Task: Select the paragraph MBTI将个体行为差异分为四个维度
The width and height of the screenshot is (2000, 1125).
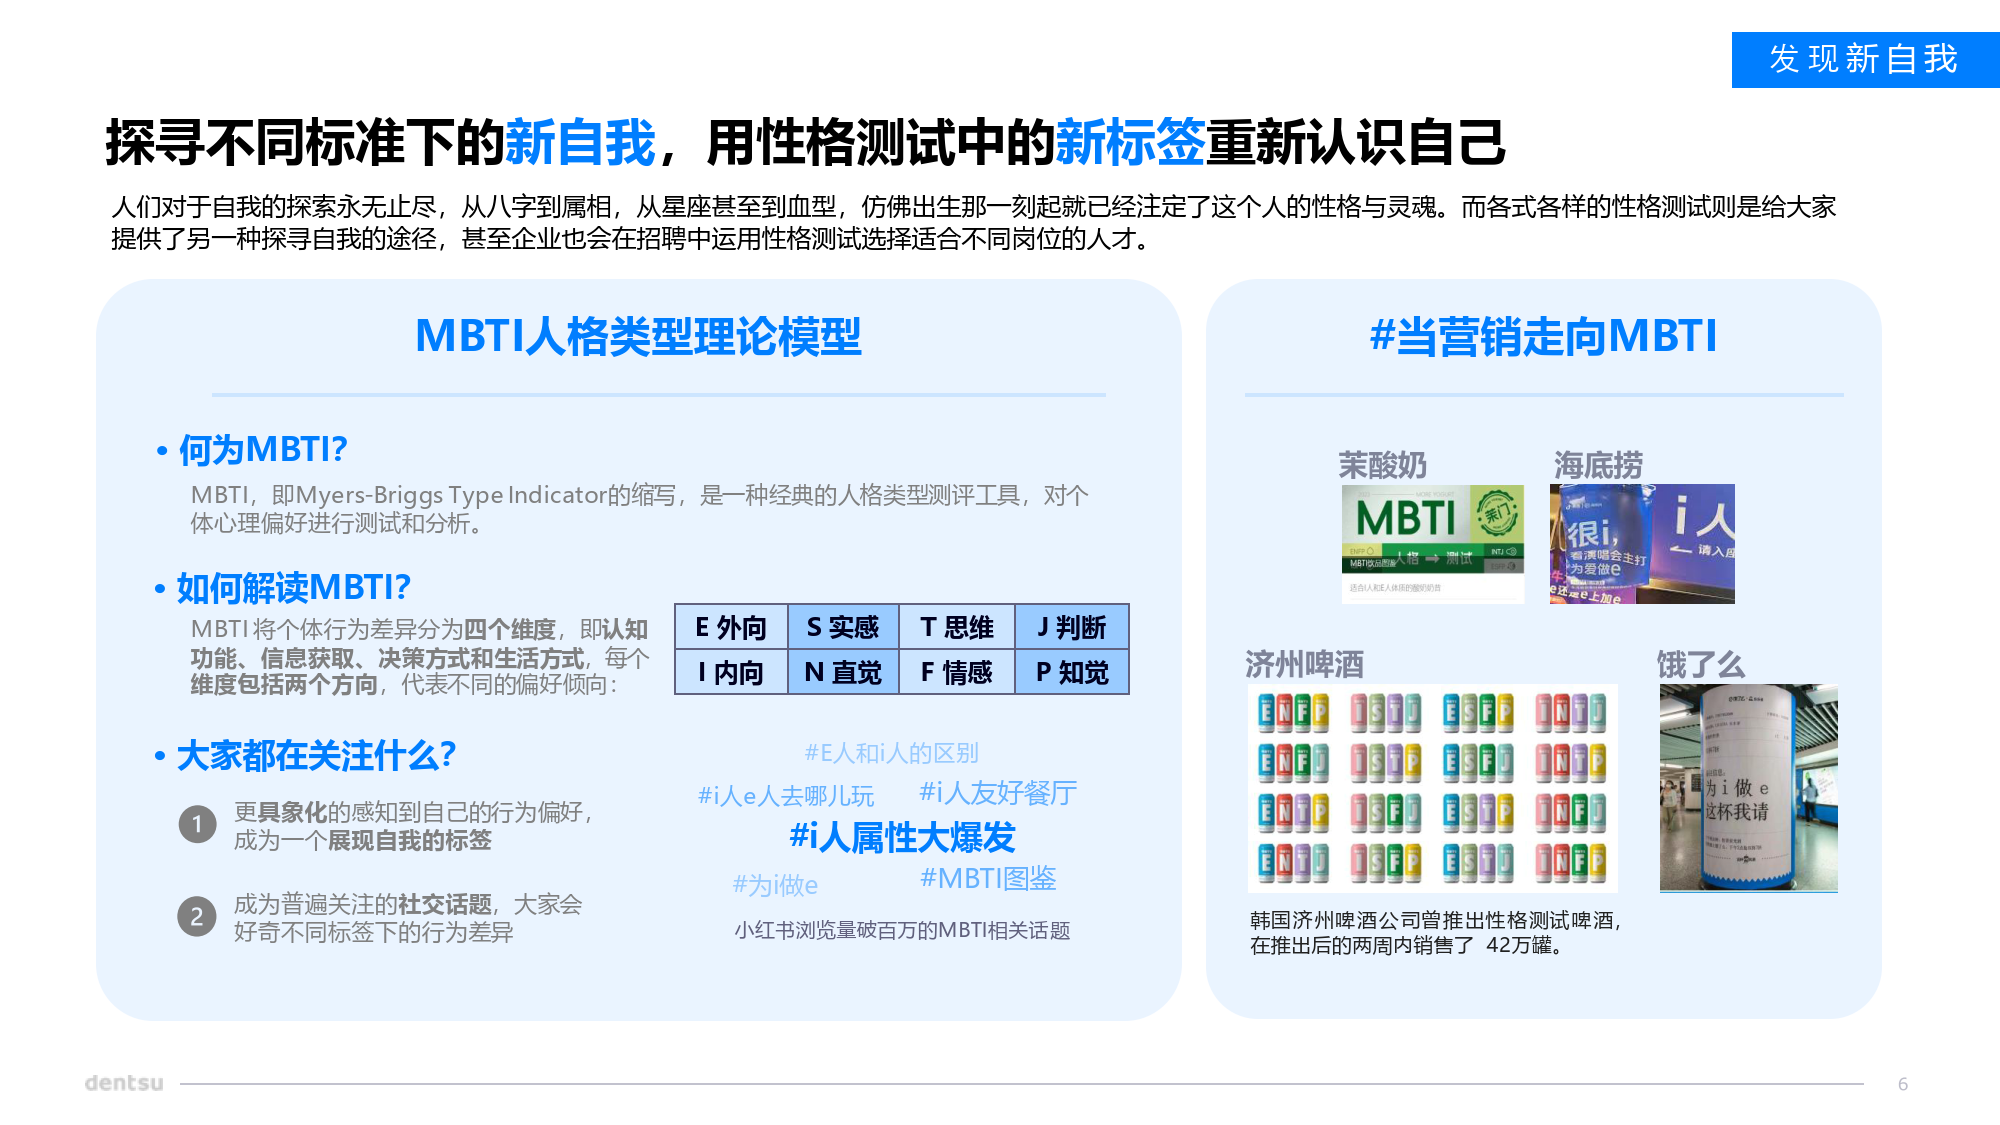Action: point(420,657)
